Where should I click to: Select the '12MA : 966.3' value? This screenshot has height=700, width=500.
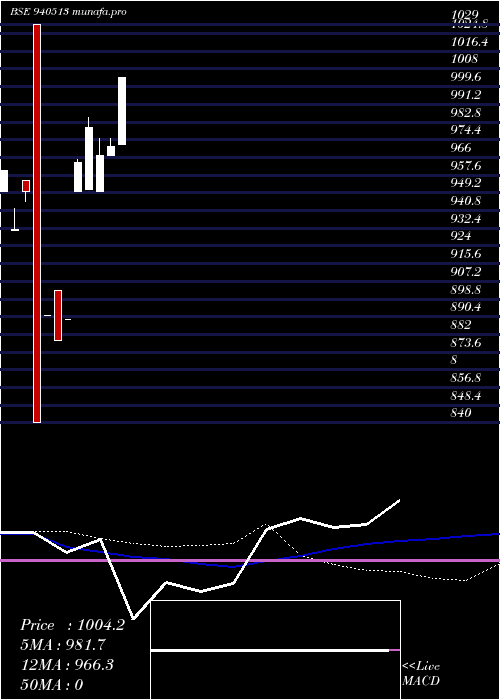(67, 665)
